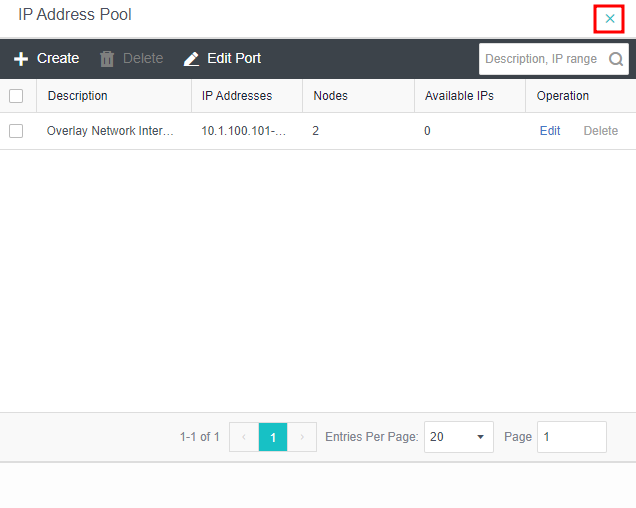This screenshot has height=508, width=636.
Task: Click the Create label in toolbar
Action: coord(58,58)
